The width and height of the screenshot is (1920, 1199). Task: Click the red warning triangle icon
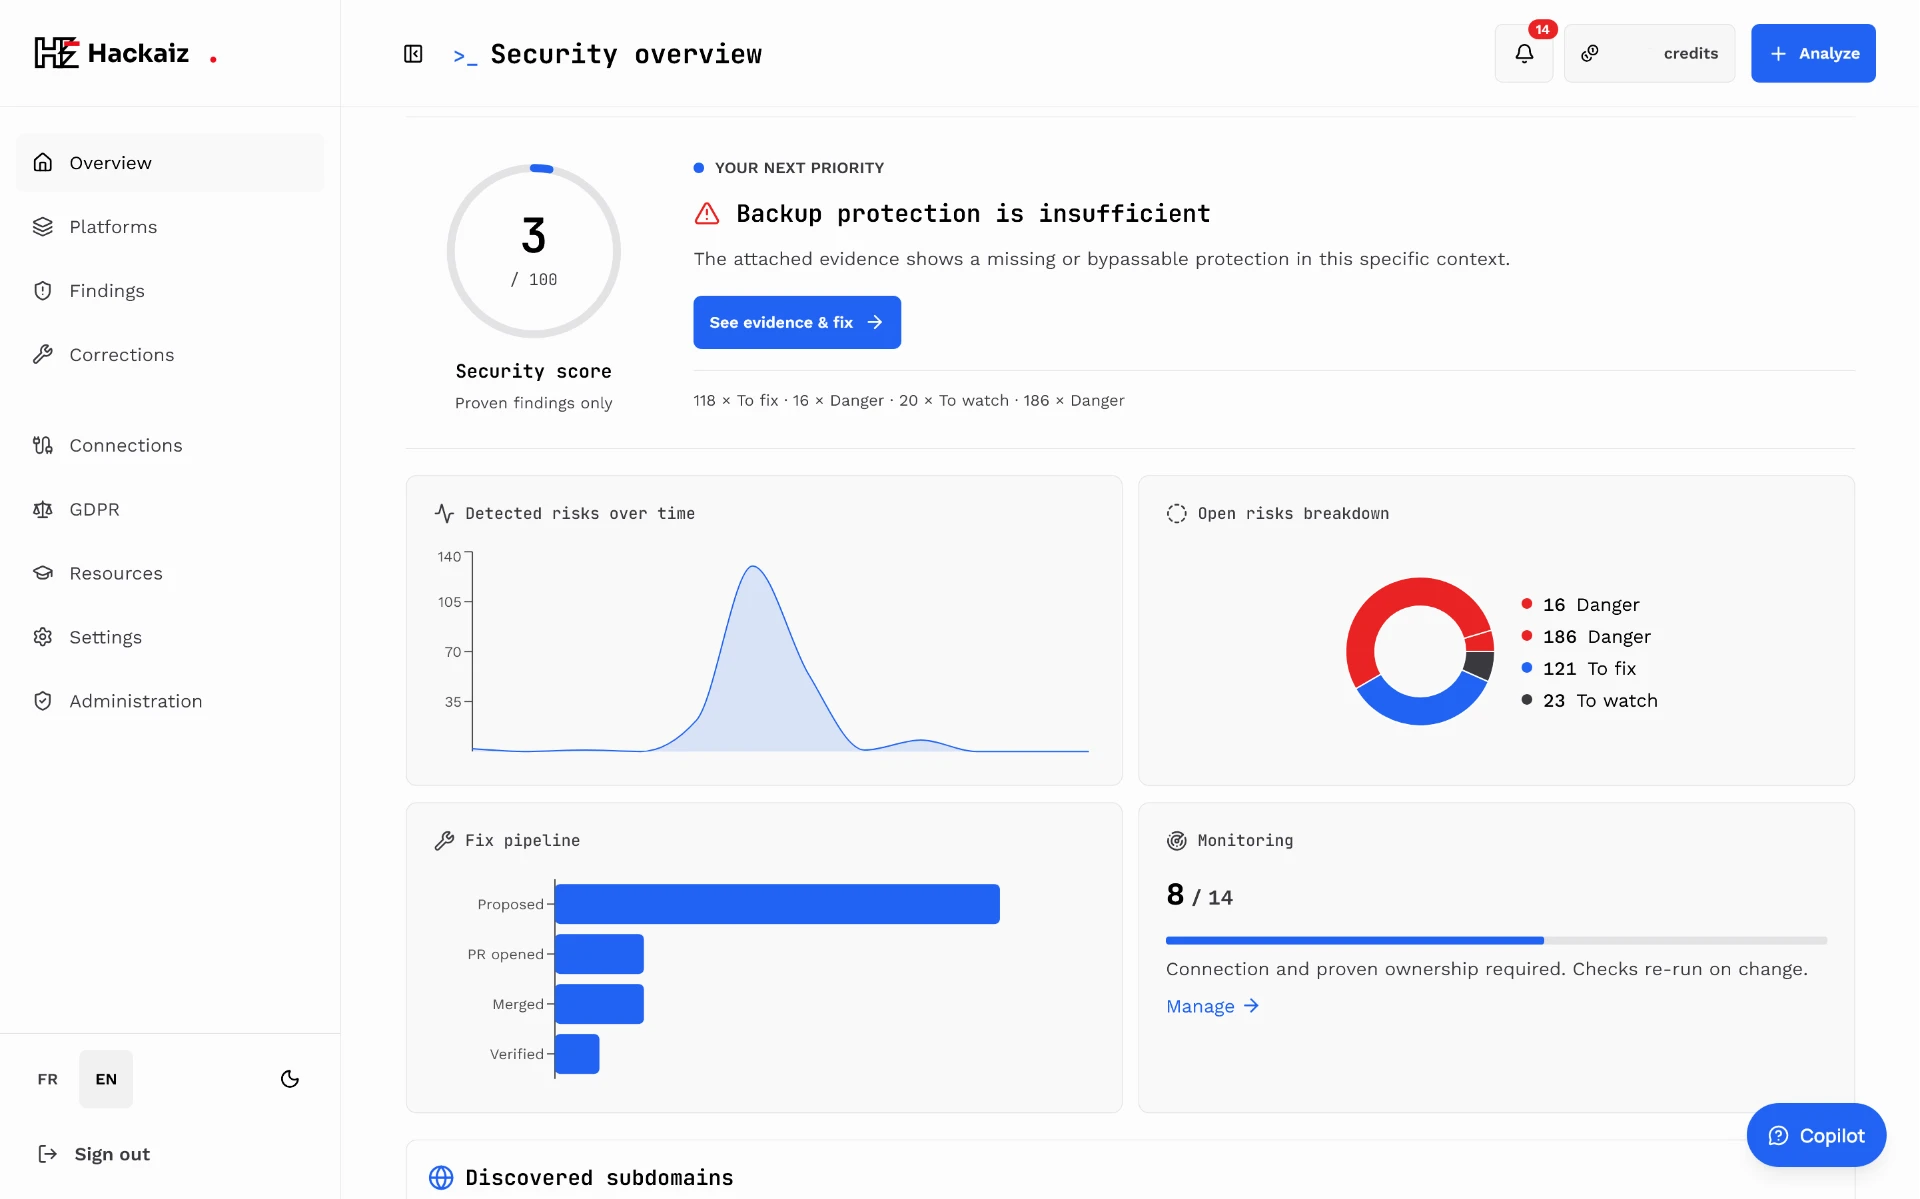(x=707, y=213)
